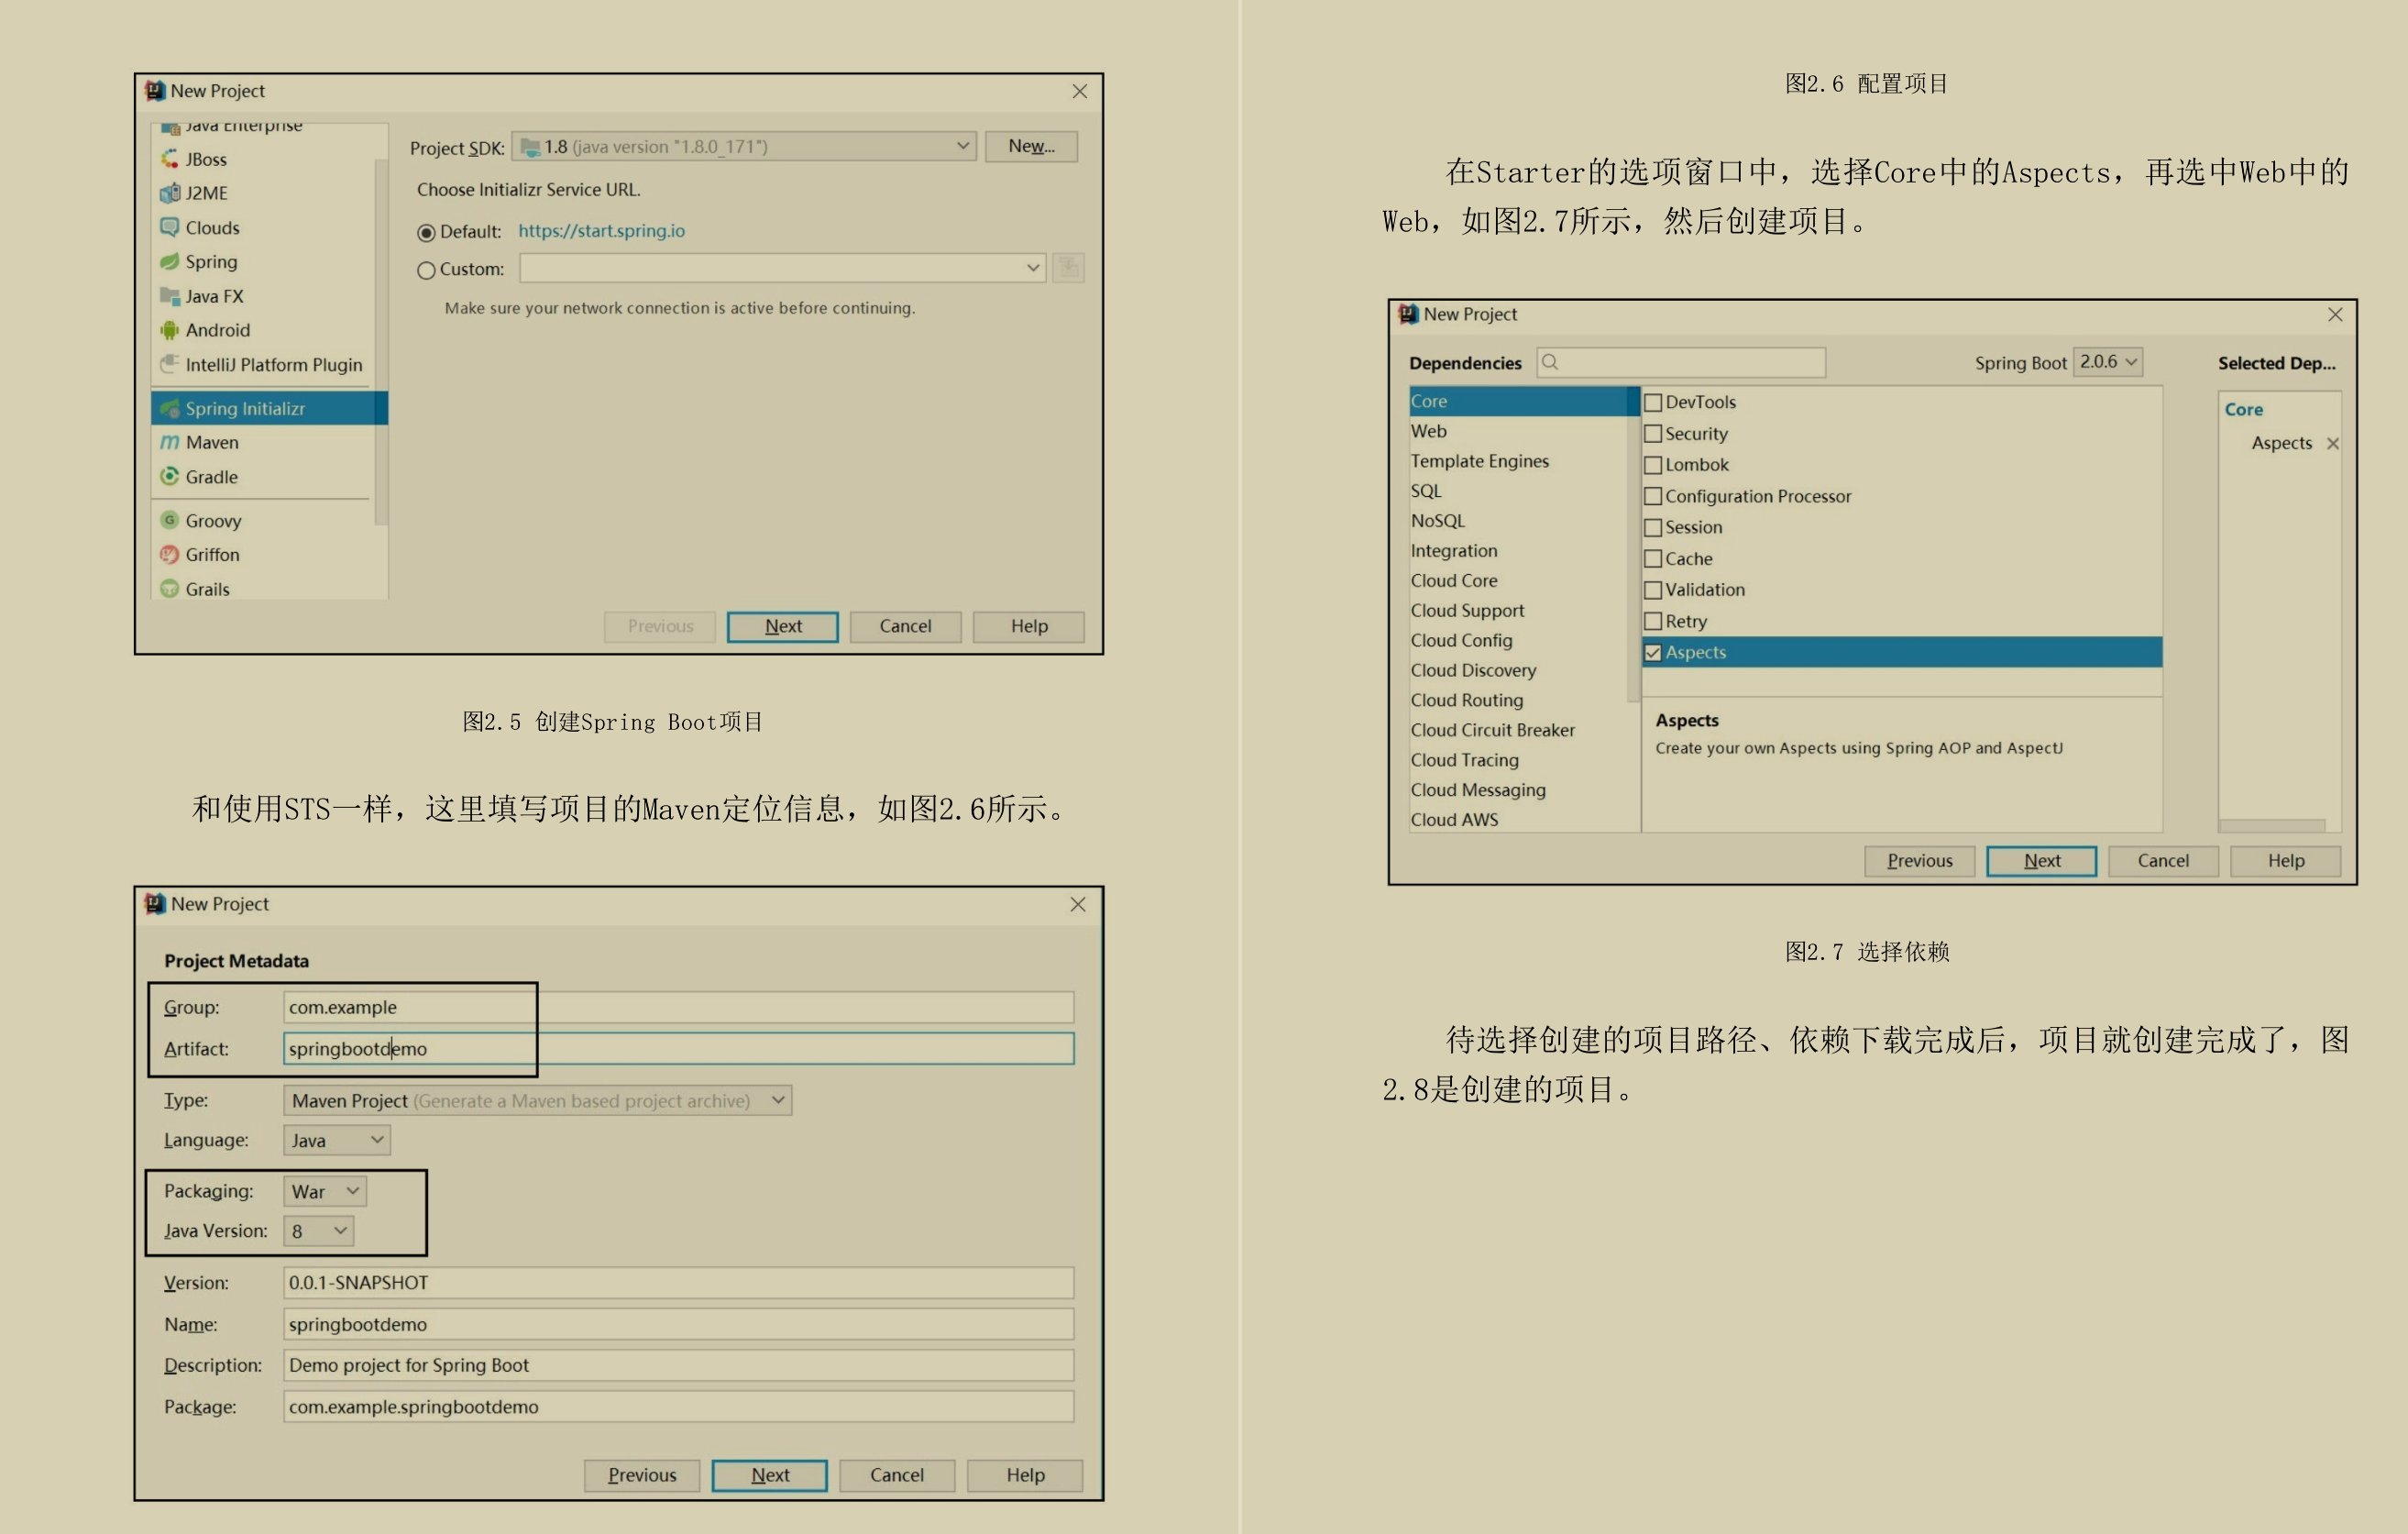Viewport: 2408px width, 1534px height.
Task: Select the Cloud Discovery category
Action: (1518, 670)
